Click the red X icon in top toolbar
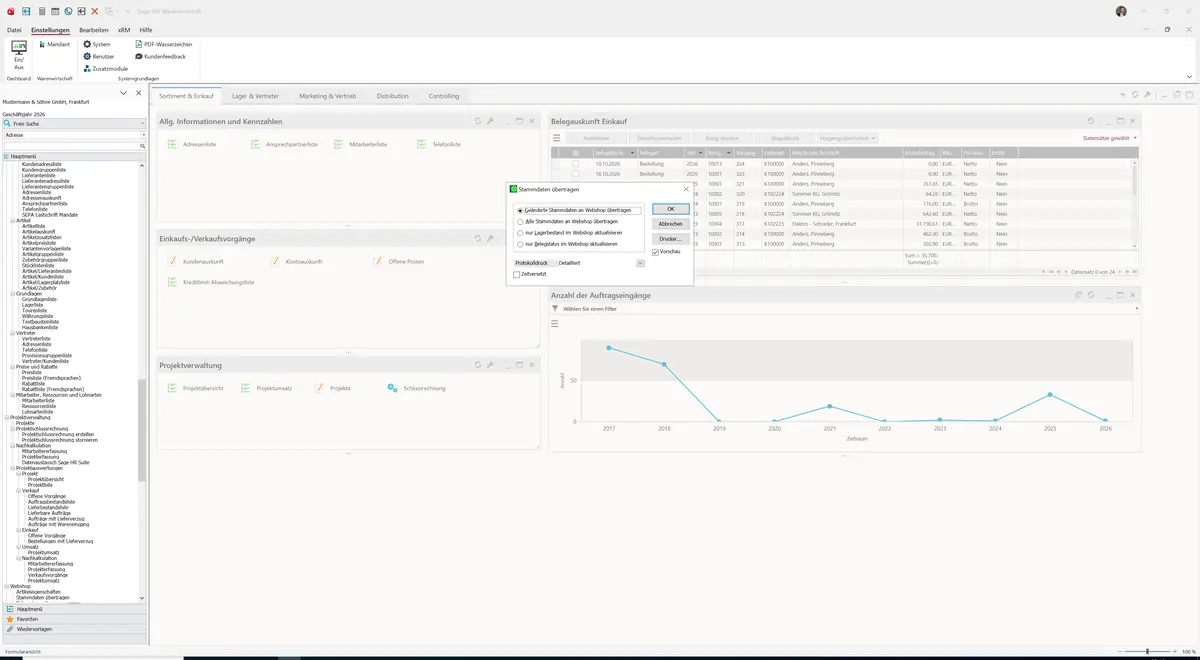 (x=95, y=11)
